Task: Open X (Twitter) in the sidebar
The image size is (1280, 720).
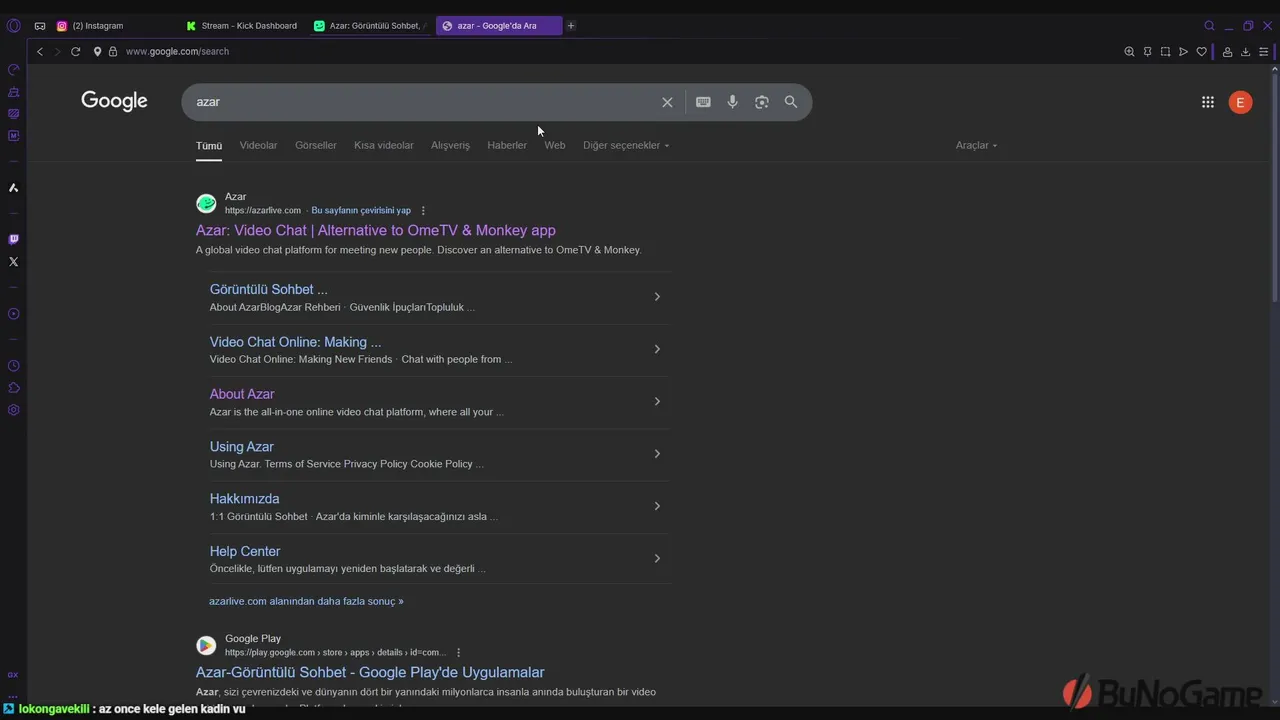Action: (13, 261)
